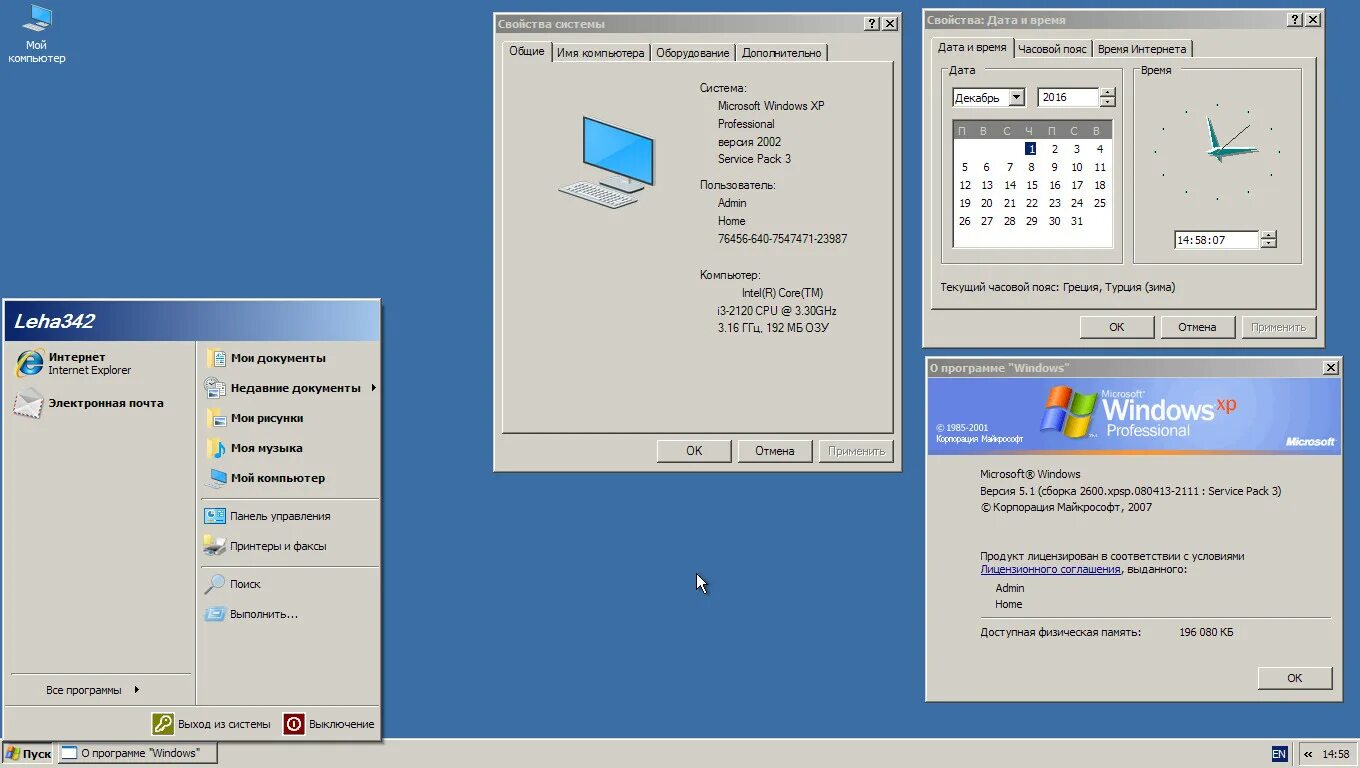
Task: Click the Пуск start button
Action: [x=28, y=754]
